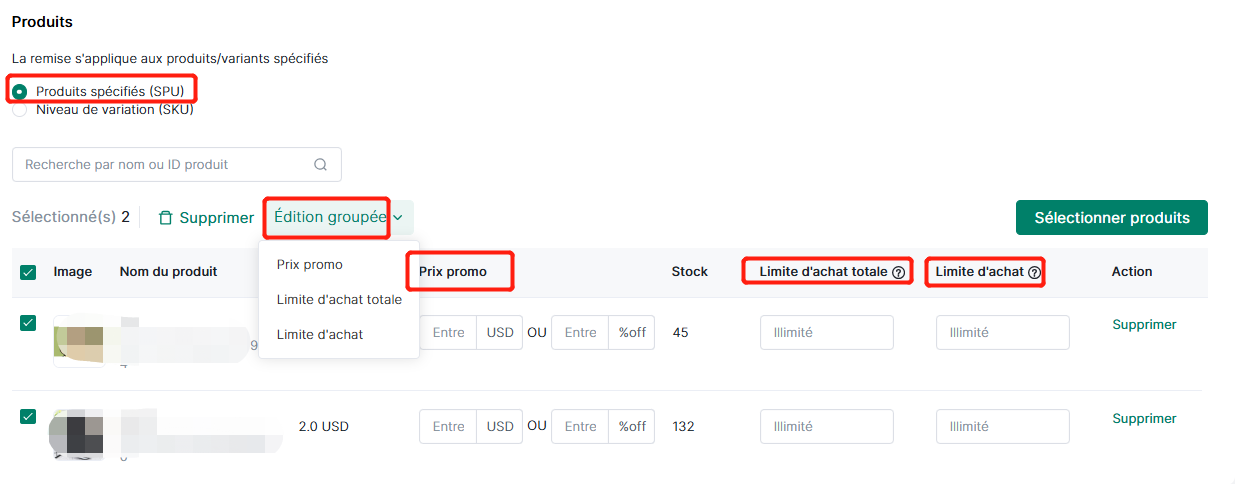This screenshot has height=484, width=1235.
Task: Toggle the select-all checkbox in table header
Action: tap(28, 272)
